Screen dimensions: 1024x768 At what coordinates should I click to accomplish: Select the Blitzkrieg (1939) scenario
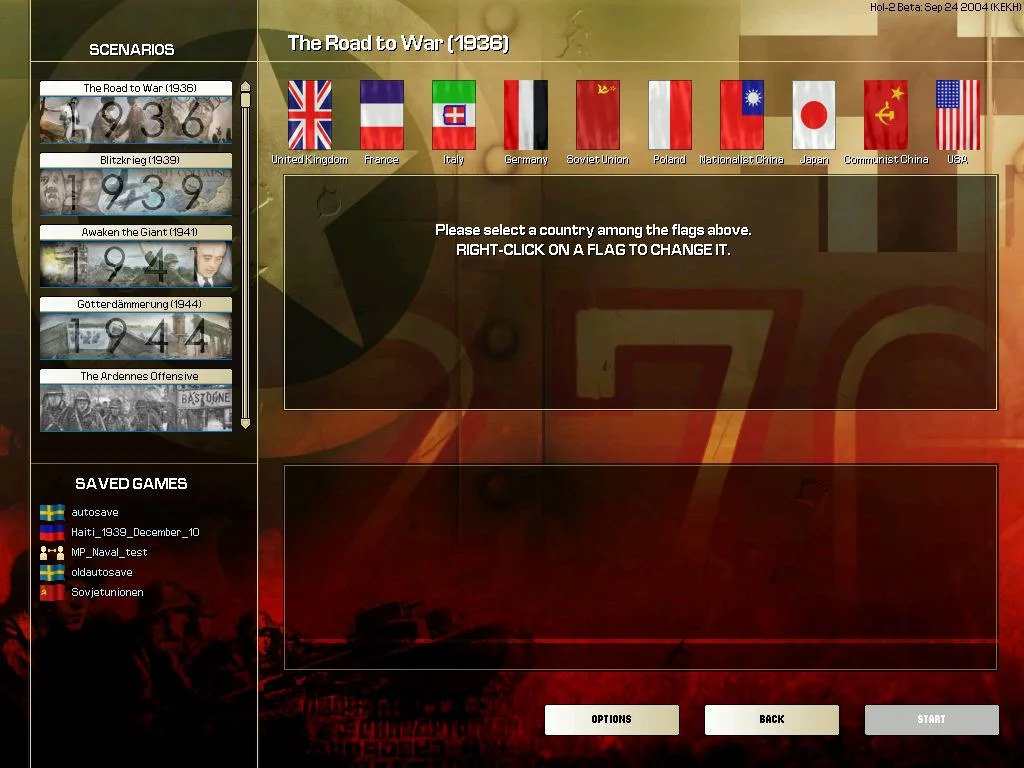tap(135, 185)
